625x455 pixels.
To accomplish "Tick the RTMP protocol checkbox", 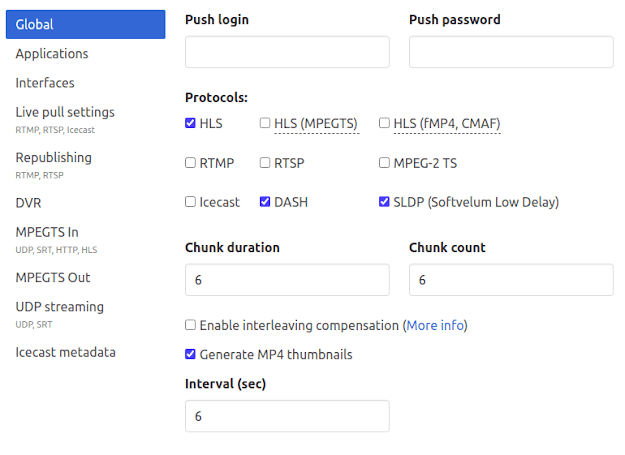I will click(x=191, y=163).
